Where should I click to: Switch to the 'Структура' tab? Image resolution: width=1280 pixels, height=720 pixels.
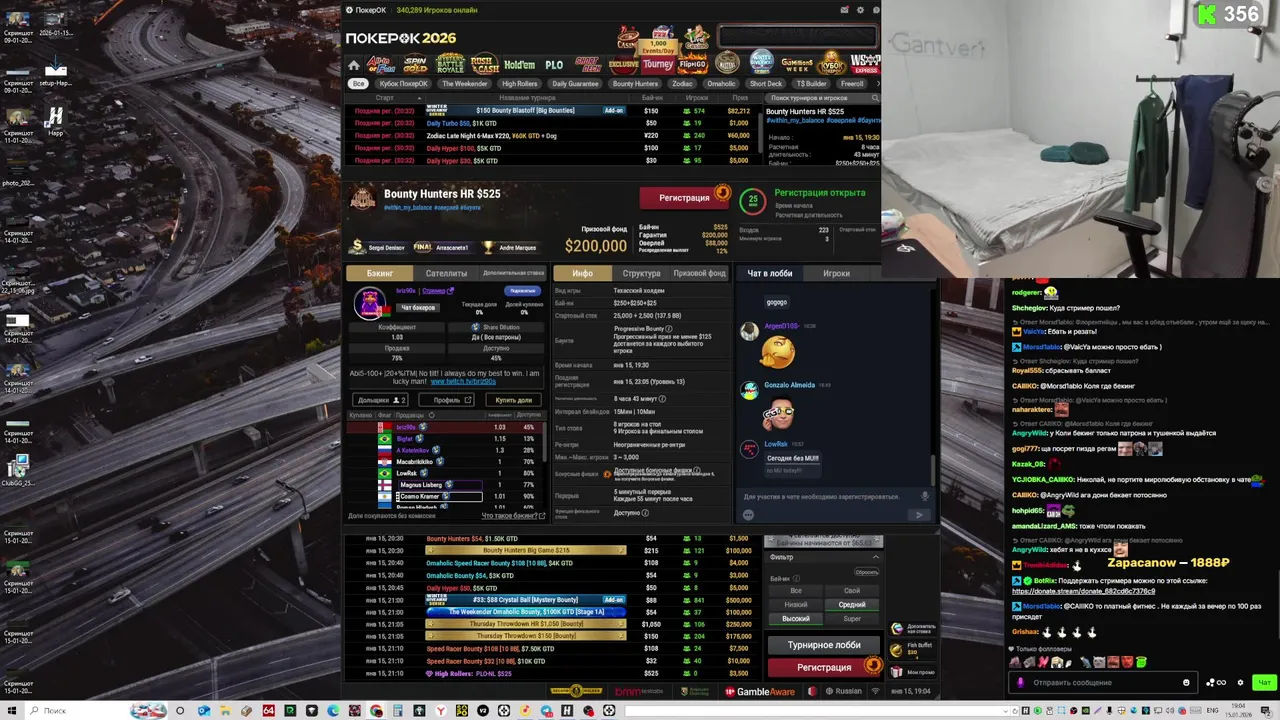[641, 273]
